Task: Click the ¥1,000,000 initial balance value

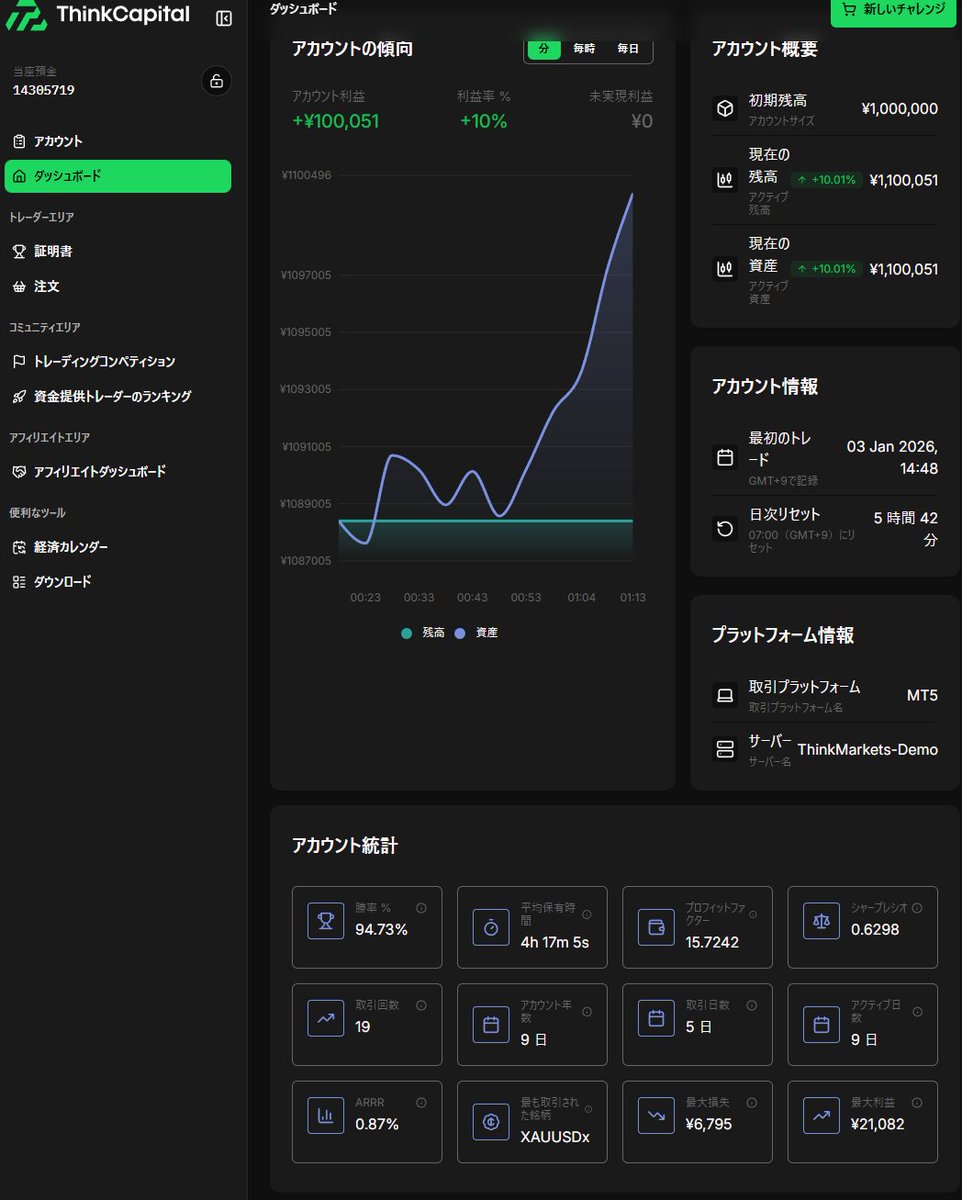Action: [900, 109]
